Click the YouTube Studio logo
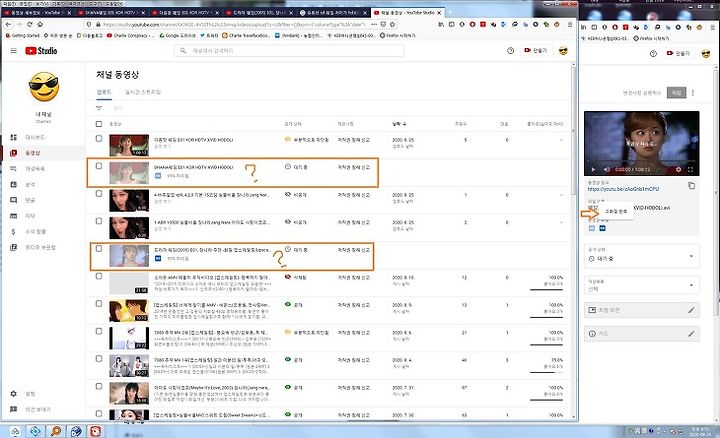Viewport: 720px width, 438px height. click(41, 51)
